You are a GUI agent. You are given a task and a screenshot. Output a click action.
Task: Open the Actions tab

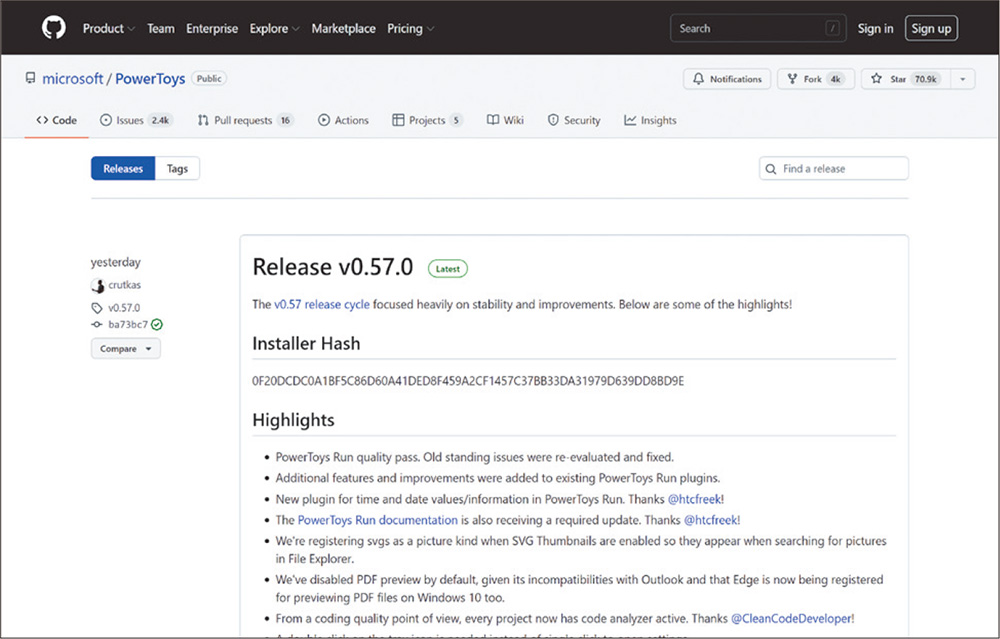[x=343, y=120]
